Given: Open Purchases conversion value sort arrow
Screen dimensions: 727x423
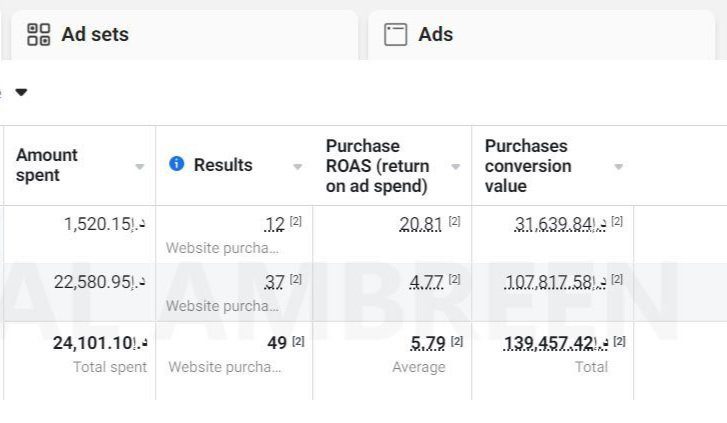Looking at the screenshot, I should [x=618, y=167].
